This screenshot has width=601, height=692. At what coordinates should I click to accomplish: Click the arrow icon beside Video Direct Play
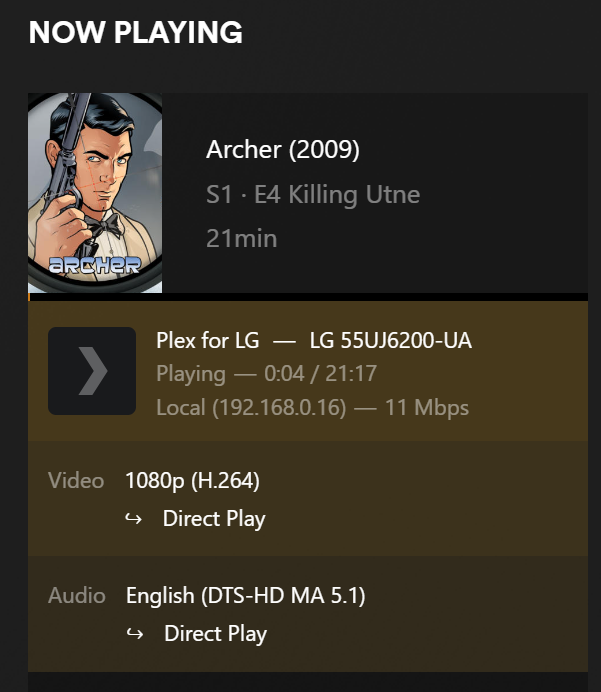(x=134, y=519)
